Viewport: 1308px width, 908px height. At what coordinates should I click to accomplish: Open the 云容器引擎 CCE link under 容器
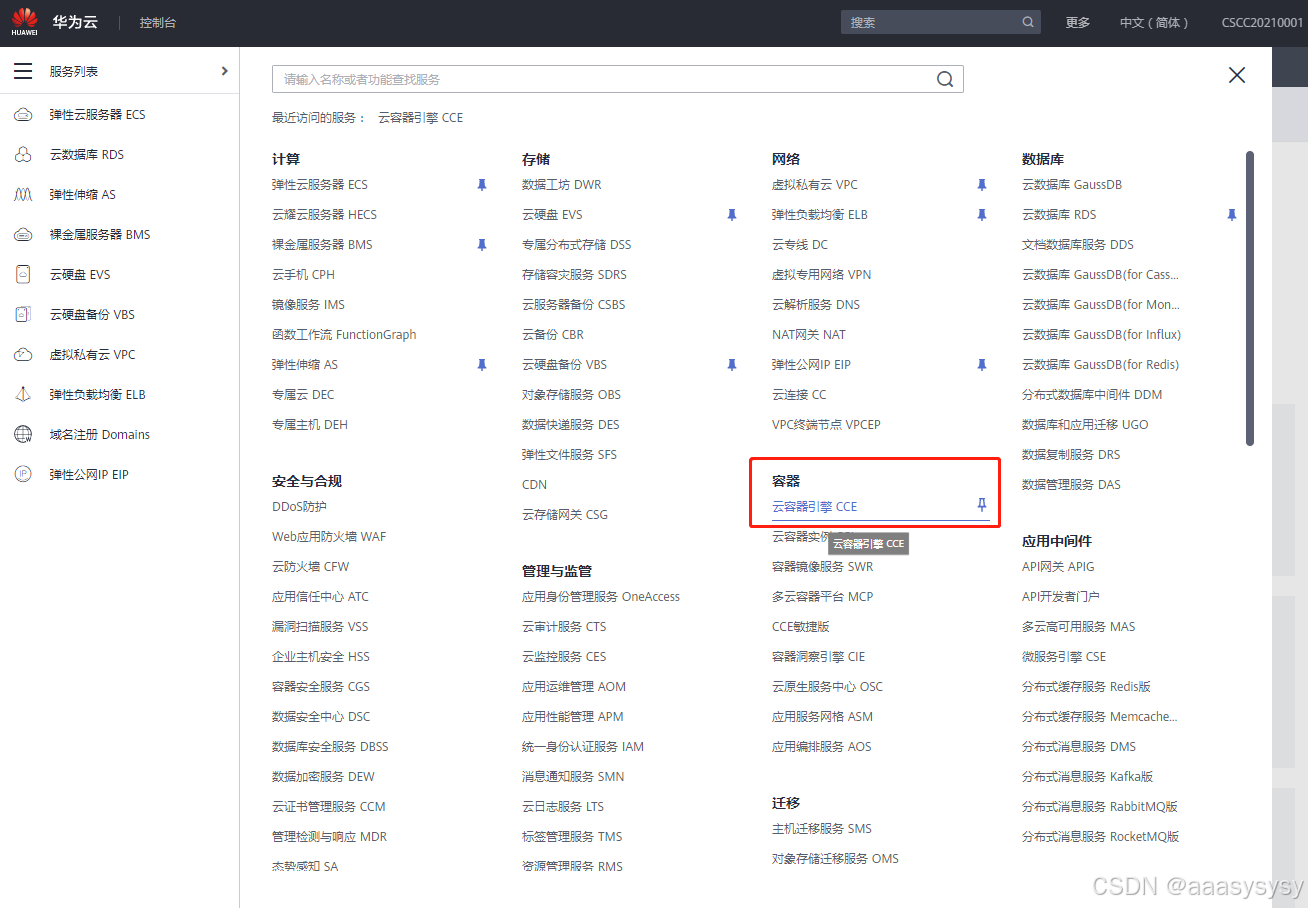814,507
